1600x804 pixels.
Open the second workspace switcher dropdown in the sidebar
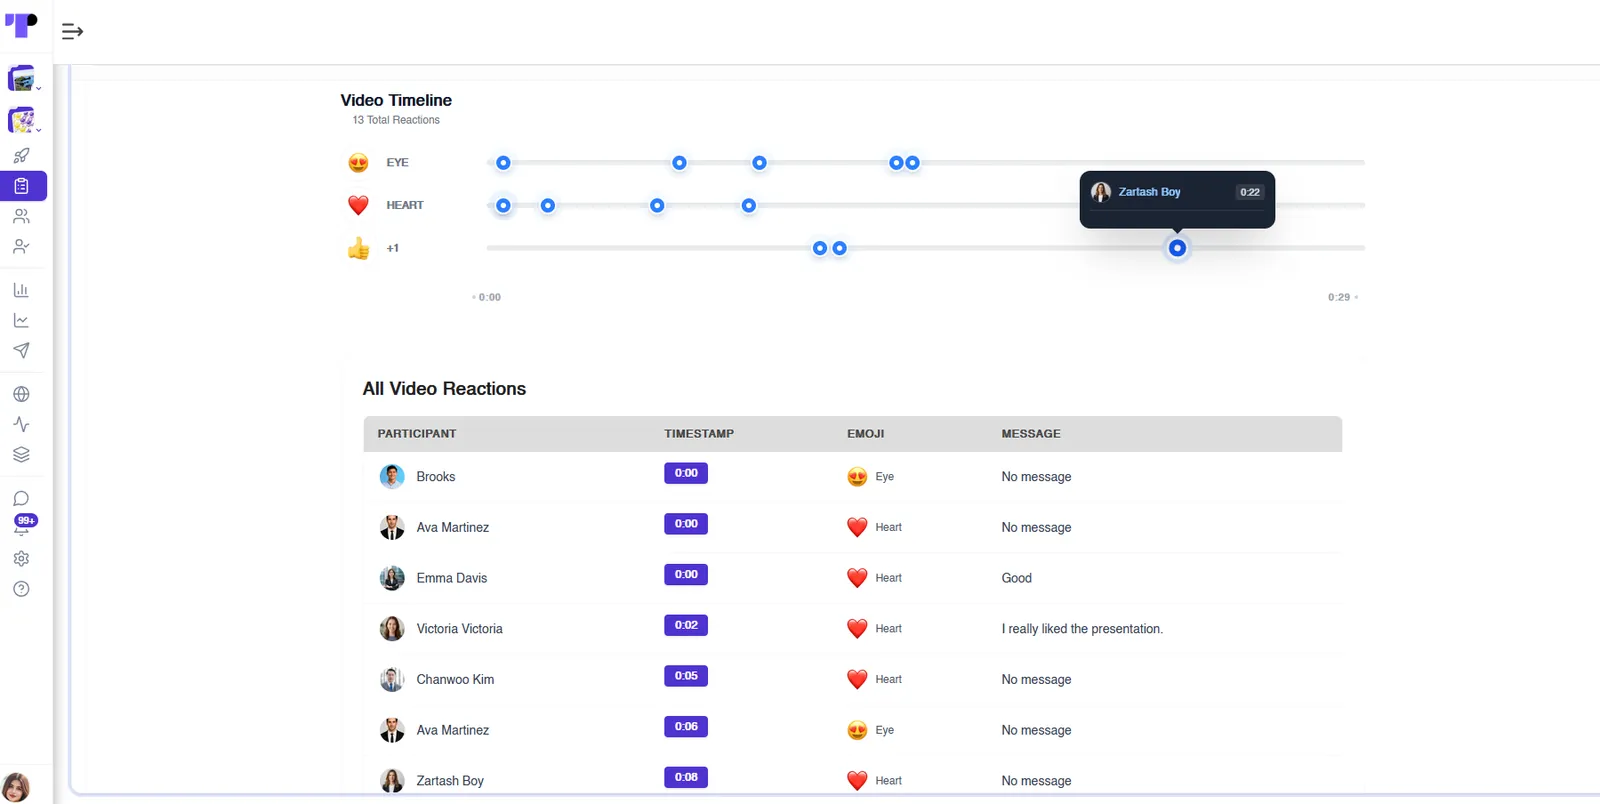[23, 121]
